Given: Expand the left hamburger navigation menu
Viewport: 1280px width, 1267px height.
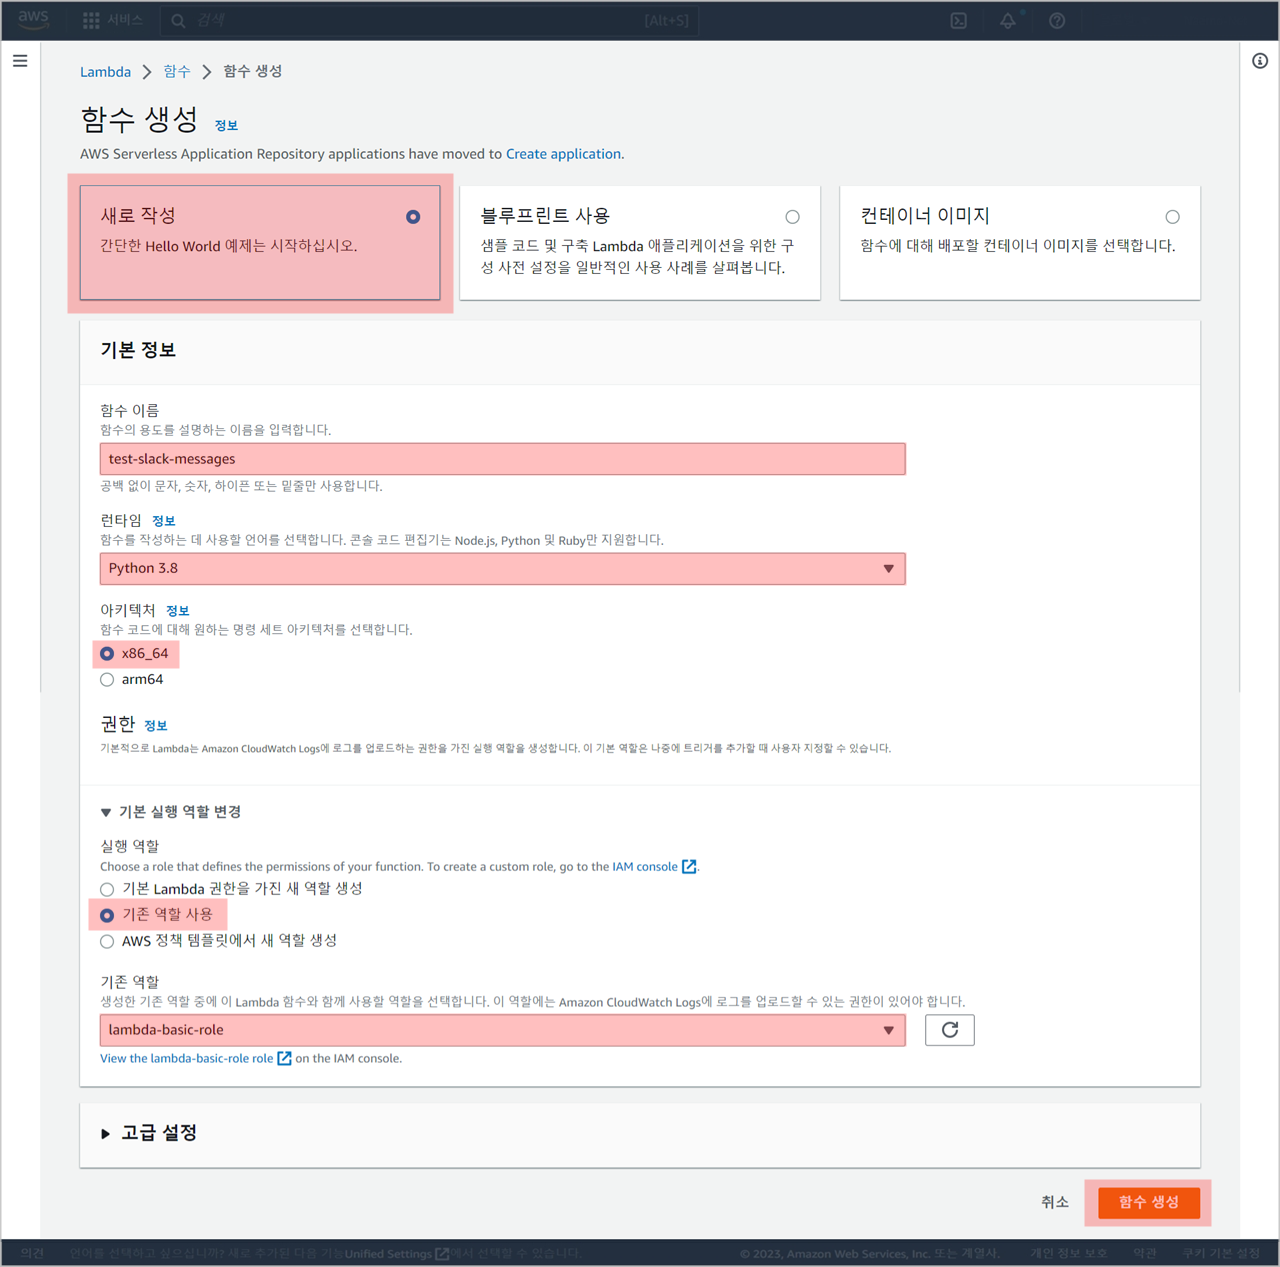Looking at the screenshot, I should tap(20, 61).
